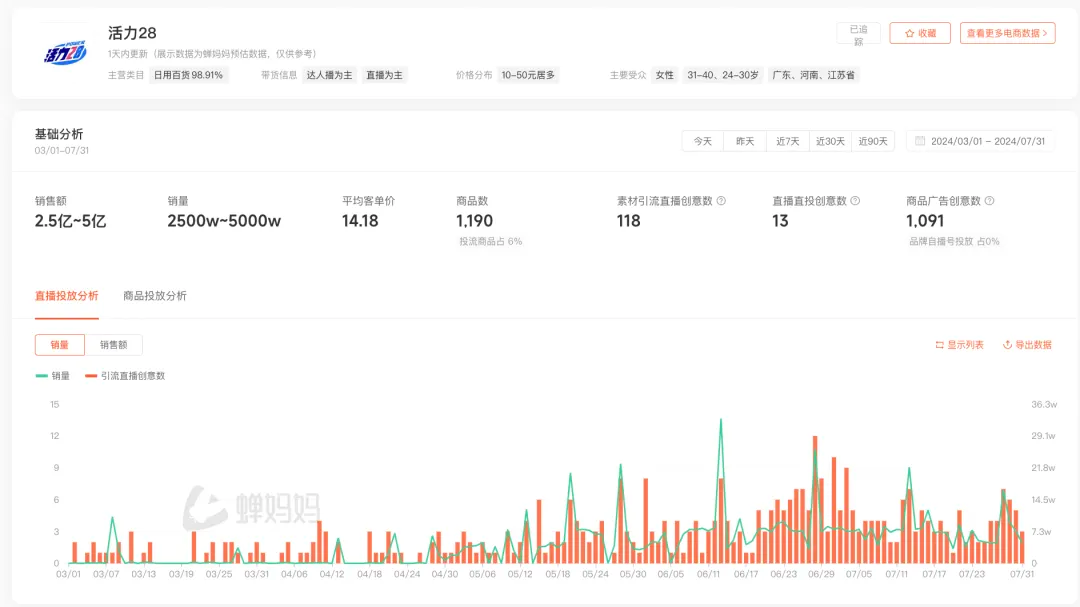Toggle the 已追踪 tracking button

pyautogui.click(x=858, y=33)
